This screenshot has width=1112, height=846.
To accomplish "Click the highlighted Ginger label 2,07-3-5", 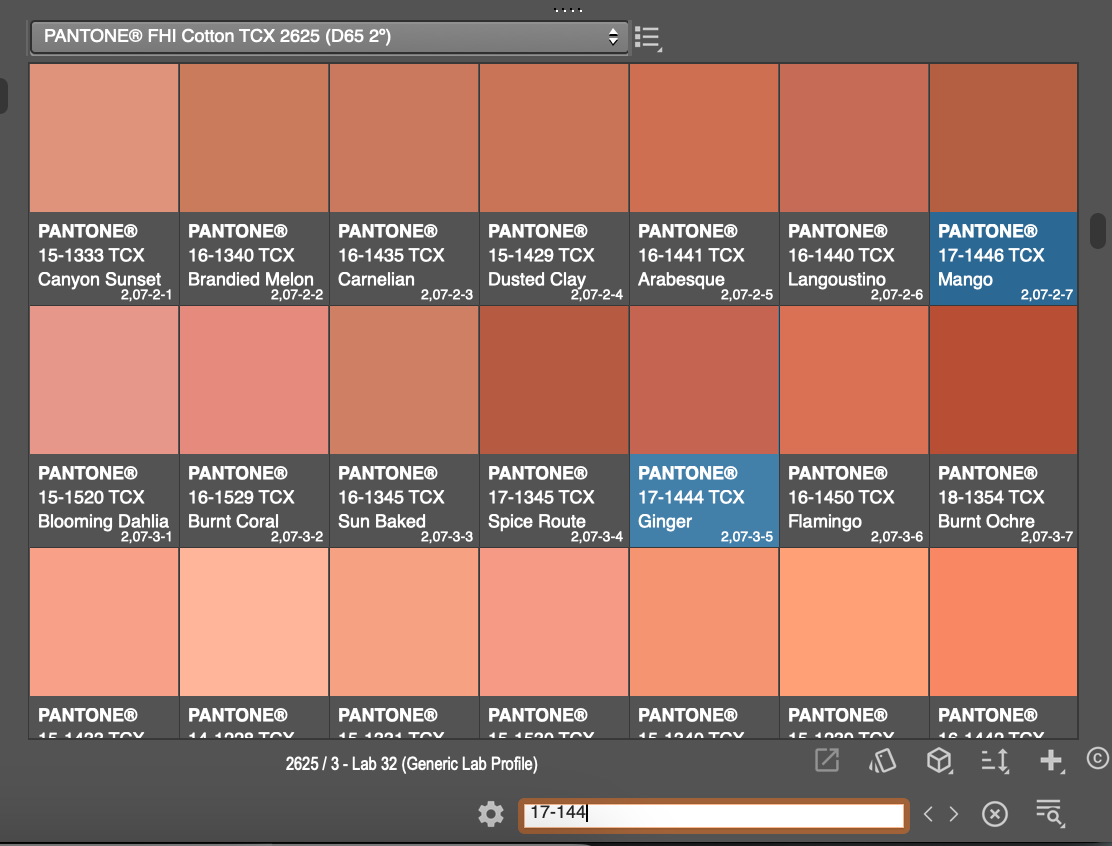I will (704, 501).
